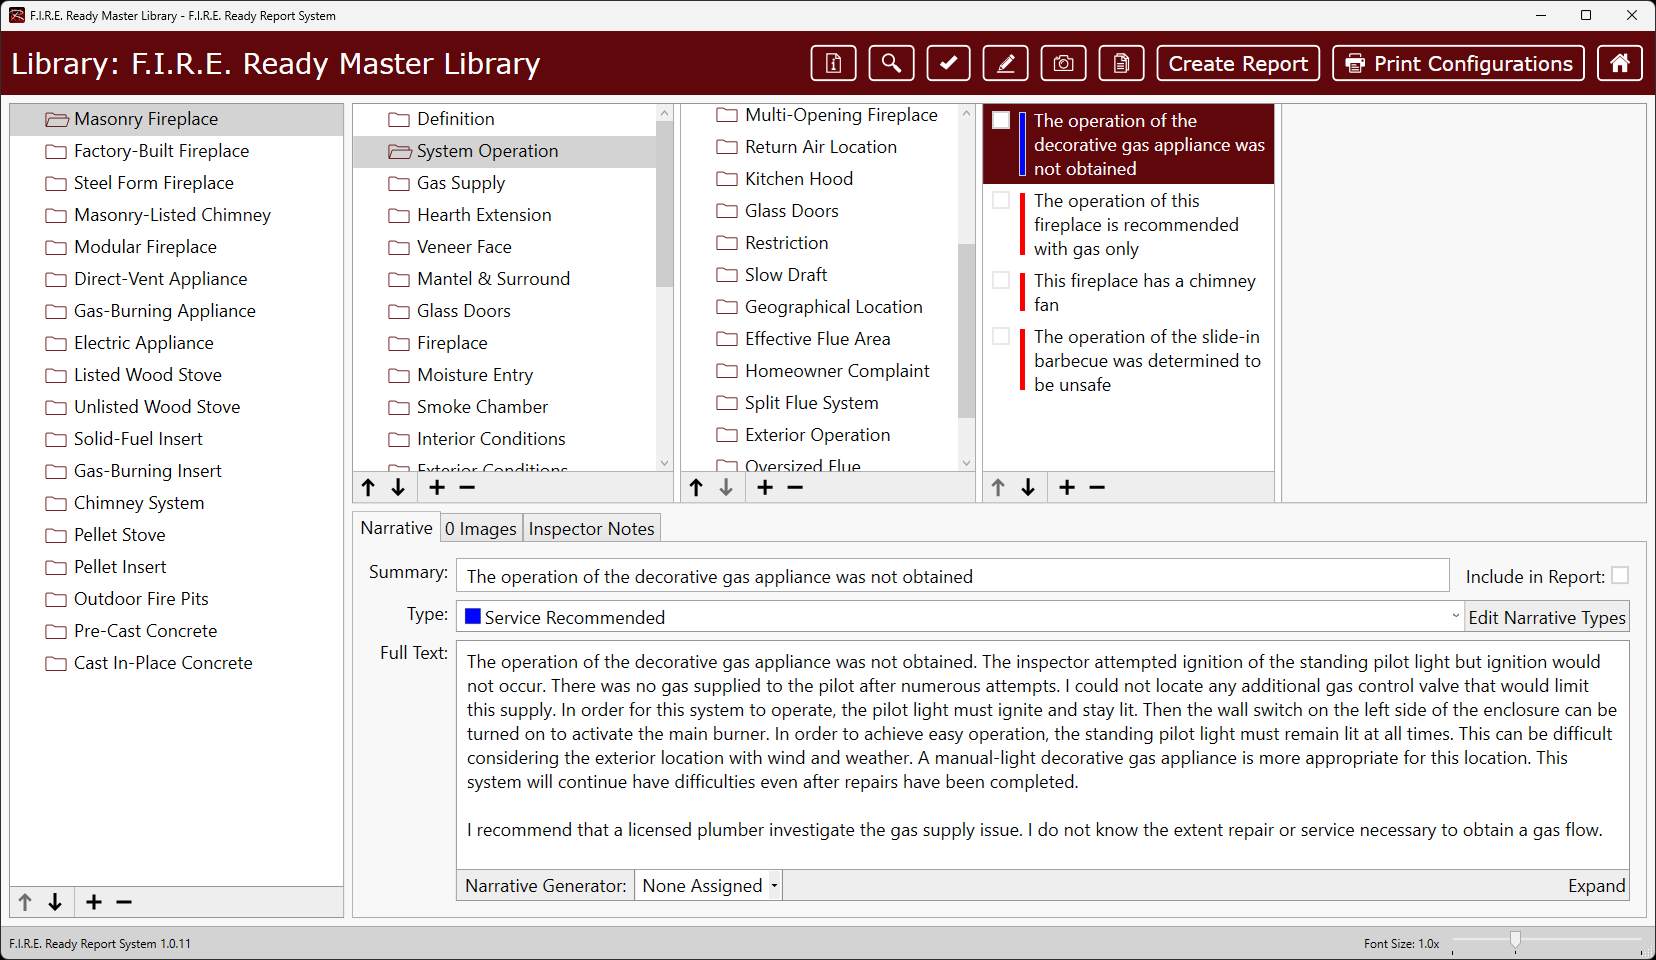Add a new narrative with the plus icon
This screenshot has width=1656, height=960.
pyautogui.click(x=1067, y=487)
